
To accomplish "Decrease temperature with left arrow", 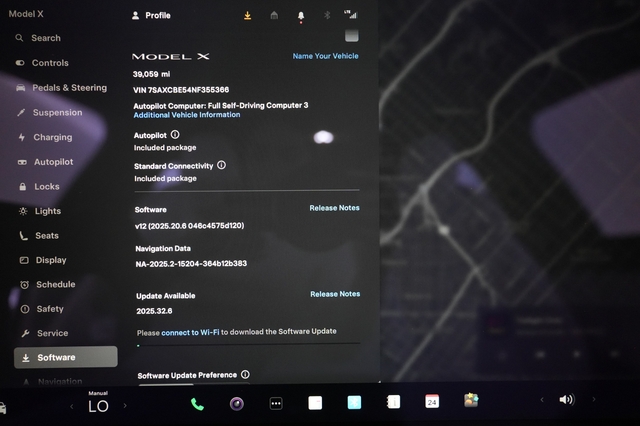I will (x=71, y=407).
